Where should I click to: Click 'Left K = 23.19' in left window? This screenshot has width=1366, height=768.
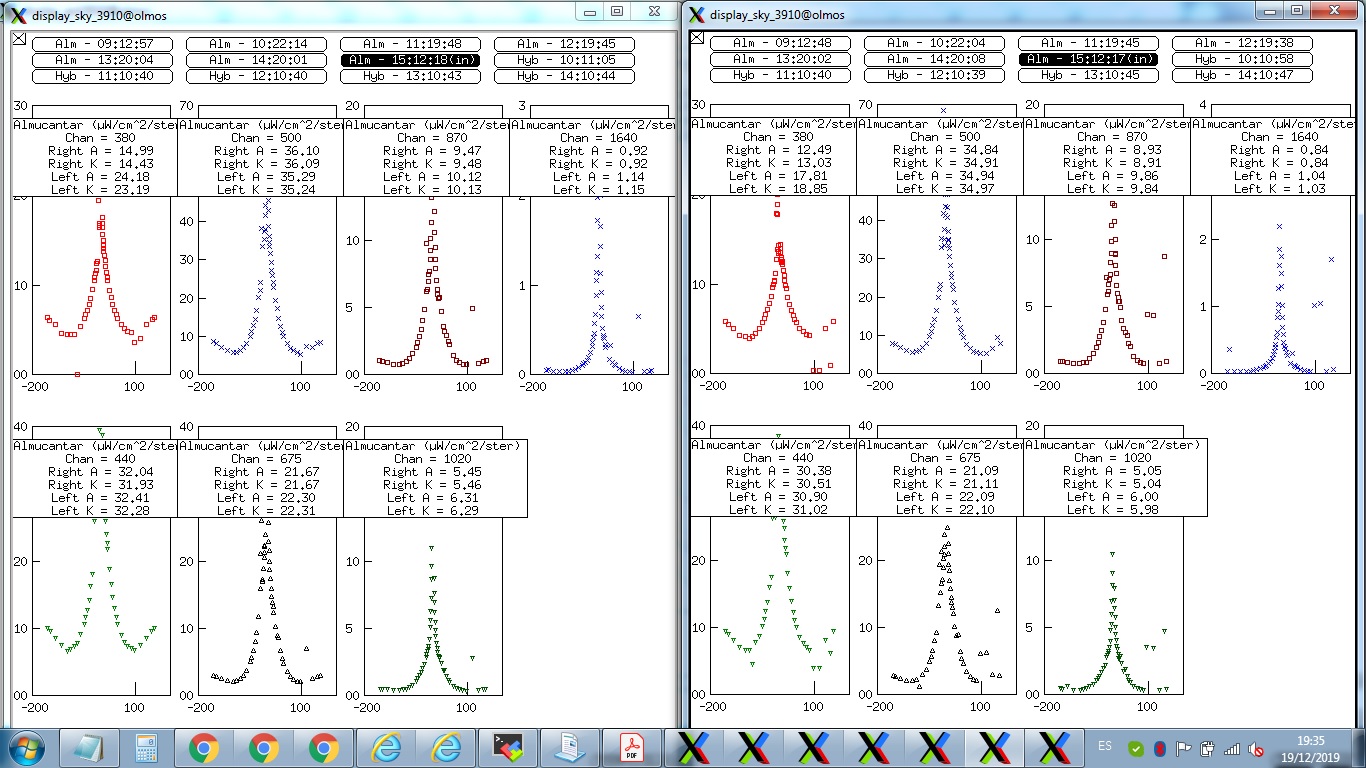coord(101,189)
